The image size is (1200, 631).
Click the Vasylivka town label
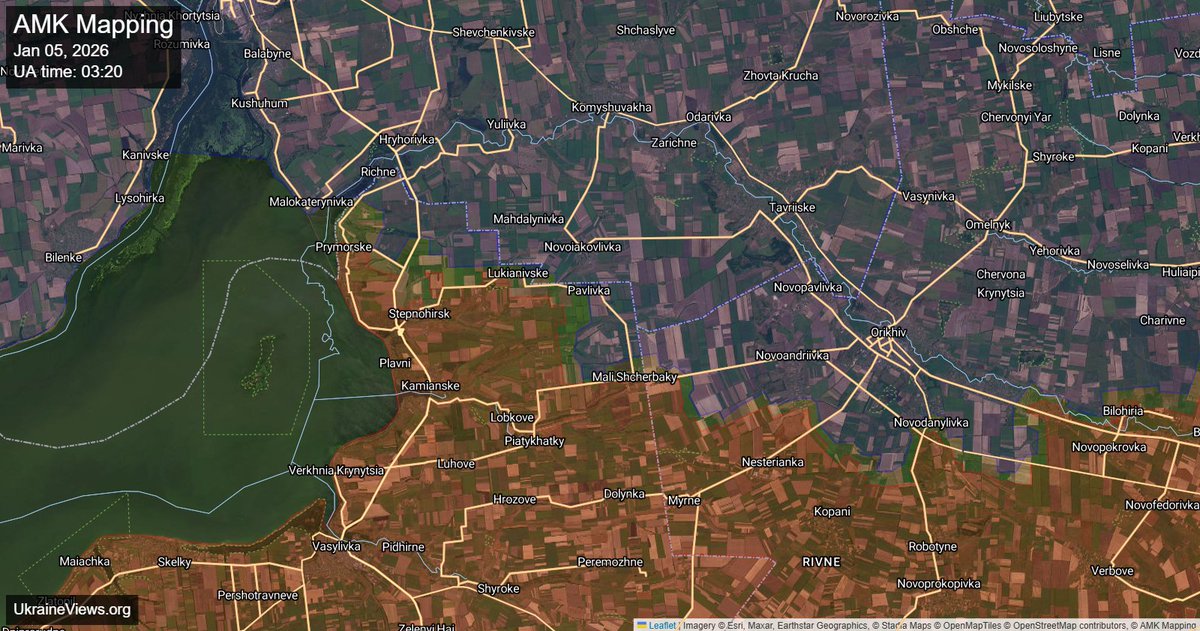pyautogui.click(x=336, y=546)
